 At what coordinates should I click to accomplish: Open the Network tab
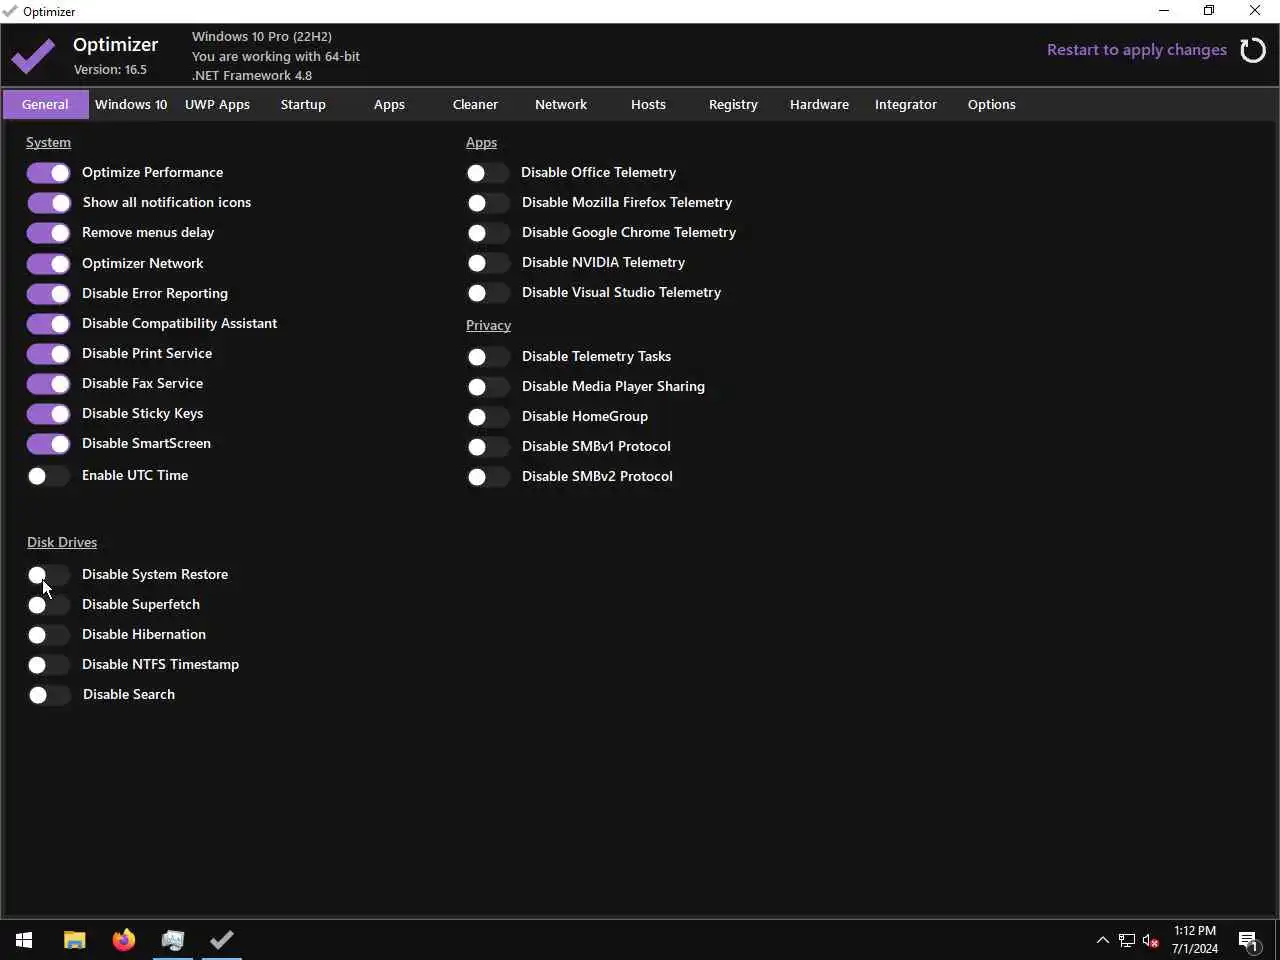tap(561, 104)
